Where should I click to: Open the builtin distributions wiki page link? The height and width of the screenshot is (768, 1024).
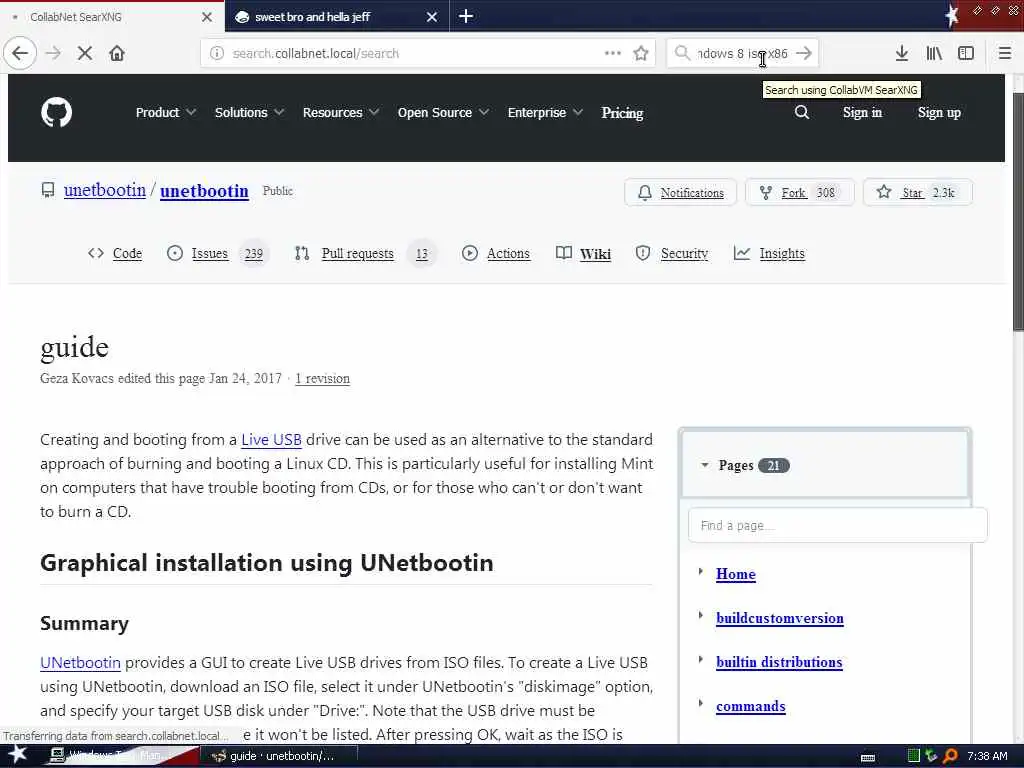tap(779, 662)
